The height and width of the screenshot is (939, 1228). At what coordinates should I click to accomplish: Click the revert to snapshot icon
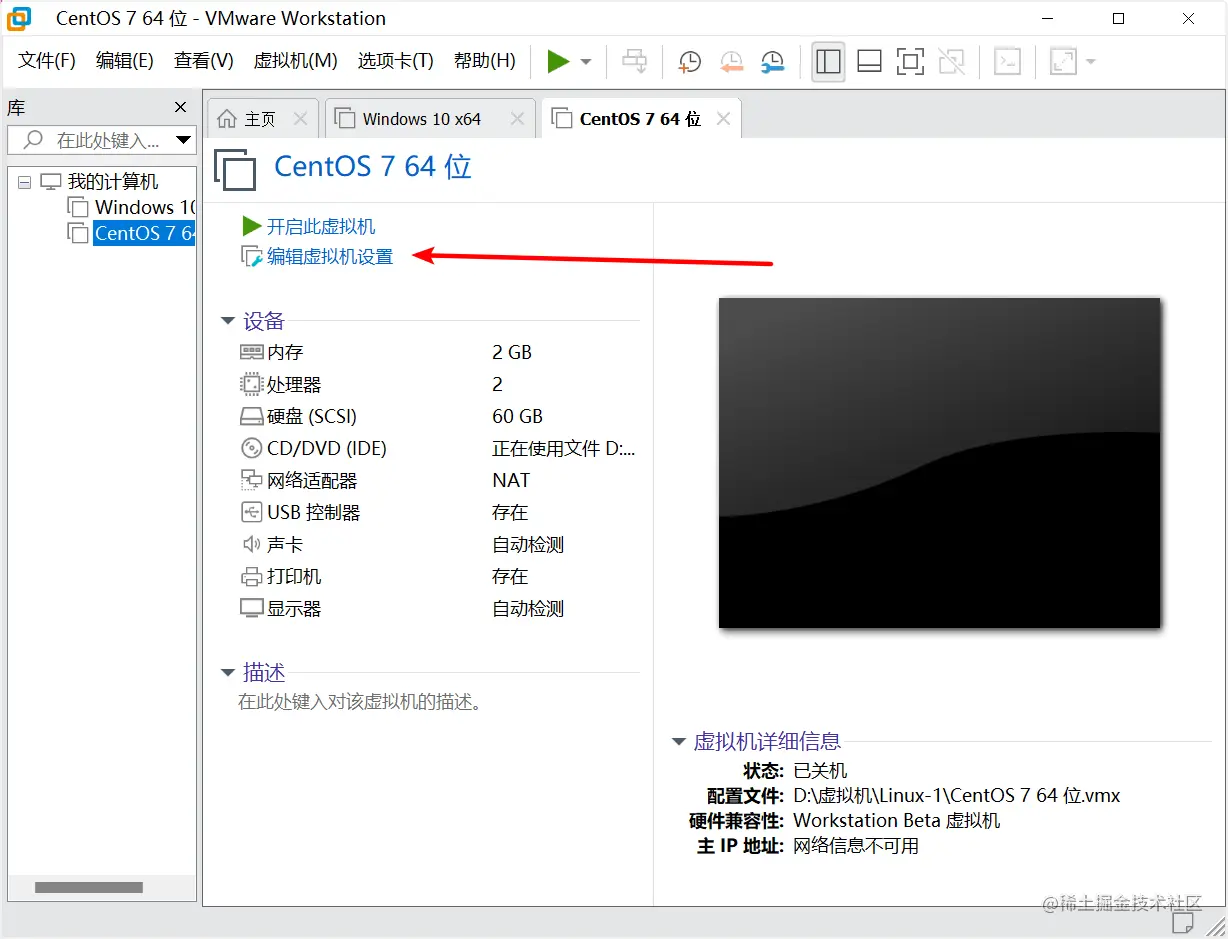tap(731, 62)
